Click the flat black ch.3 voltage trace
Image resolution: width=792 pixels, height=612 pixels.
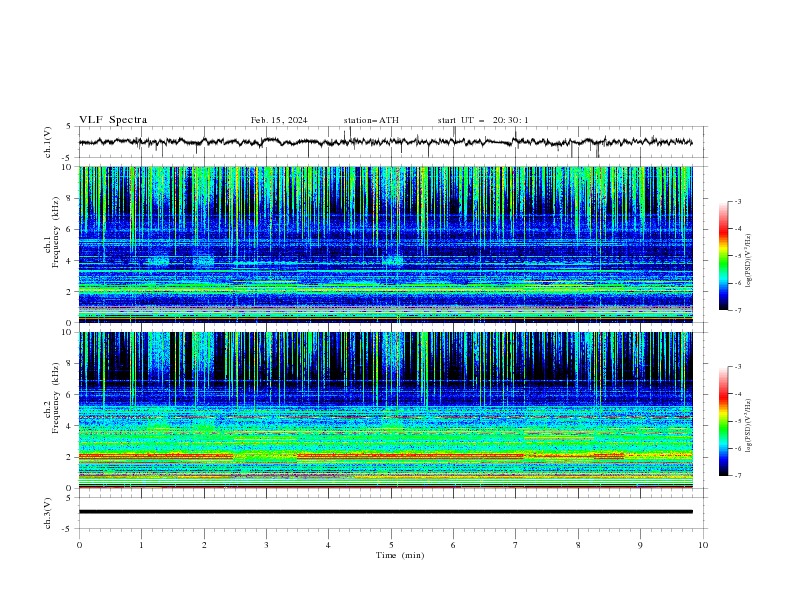385,512
